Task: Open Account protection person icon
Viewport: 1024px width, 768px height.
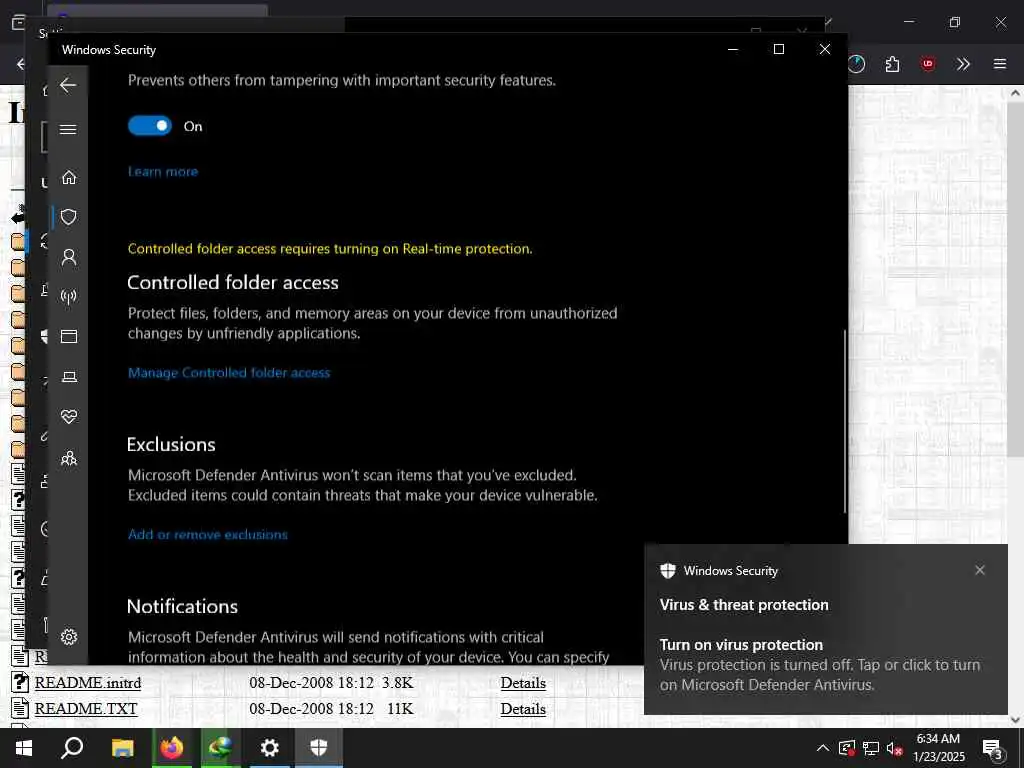Action: [69, 257]
